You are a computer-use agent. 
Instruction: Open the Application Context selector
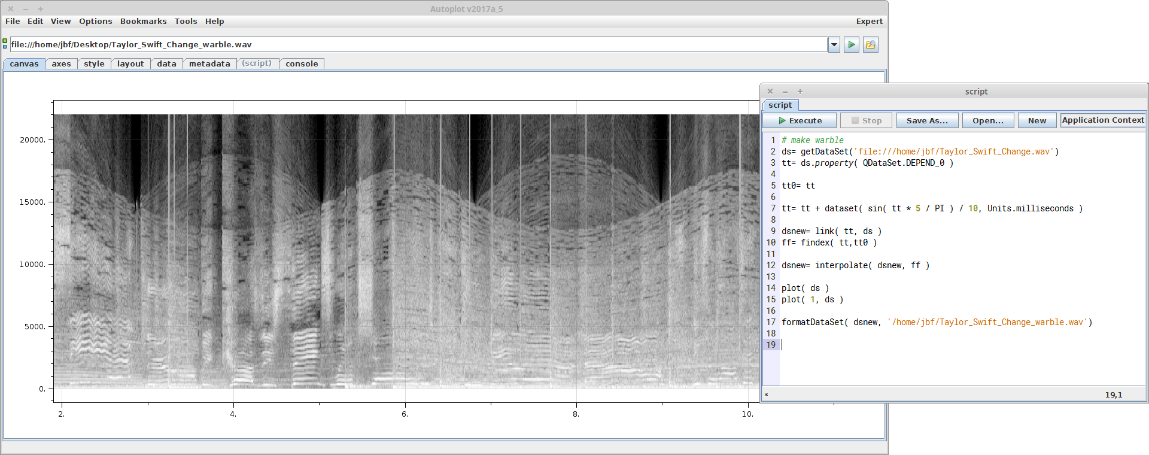coord(1102,120)
